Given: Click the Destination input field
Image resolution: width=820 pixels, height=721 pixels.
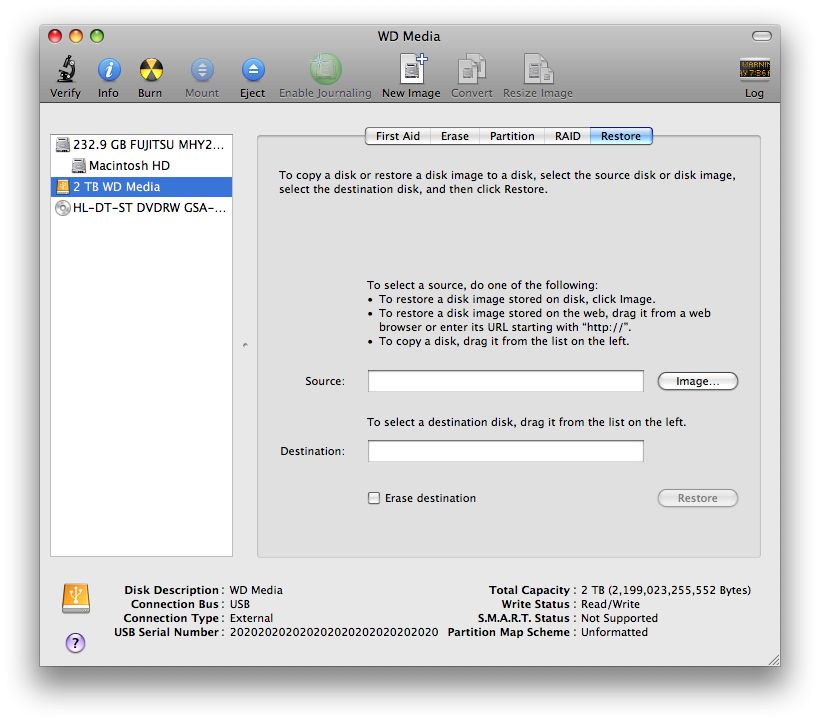Looking at the screenshot, I should (505, 451).
